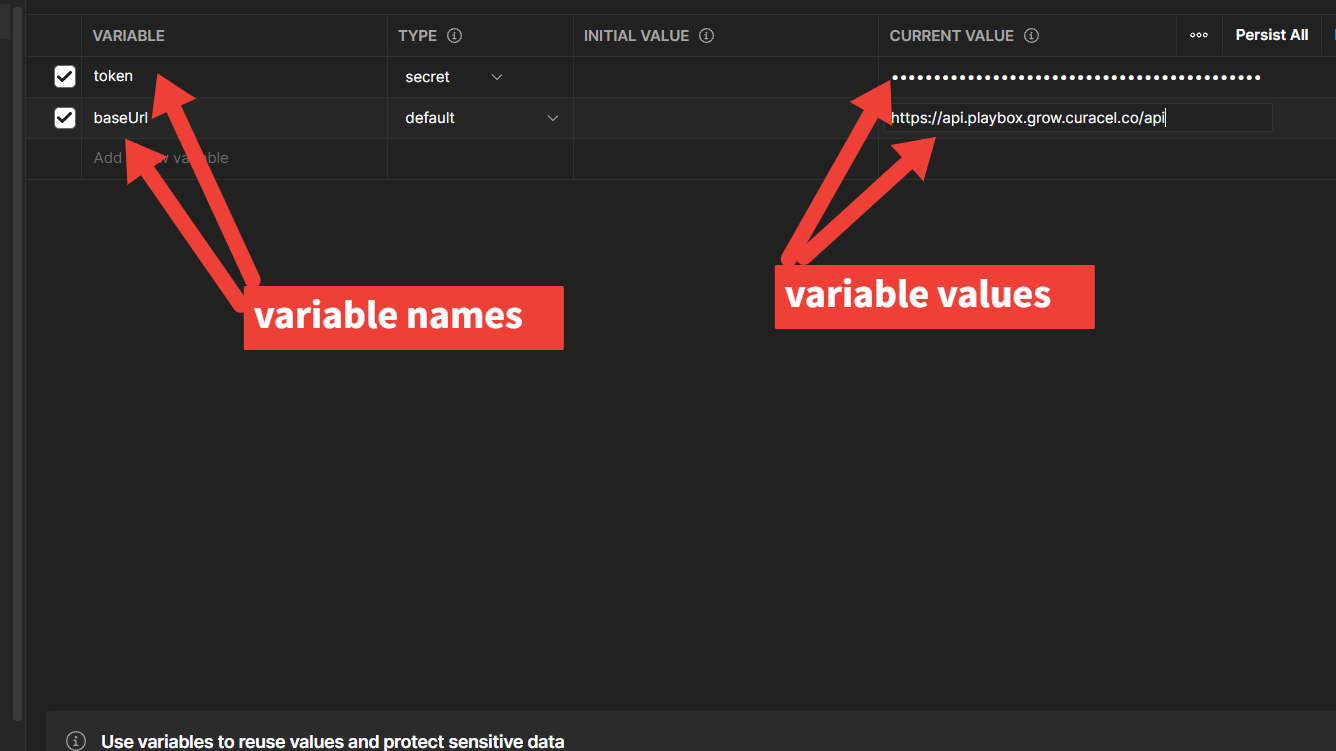Select the baseUrl variable name cell
The height and width of the screenshot is (751, 1336).
point(234,118)
